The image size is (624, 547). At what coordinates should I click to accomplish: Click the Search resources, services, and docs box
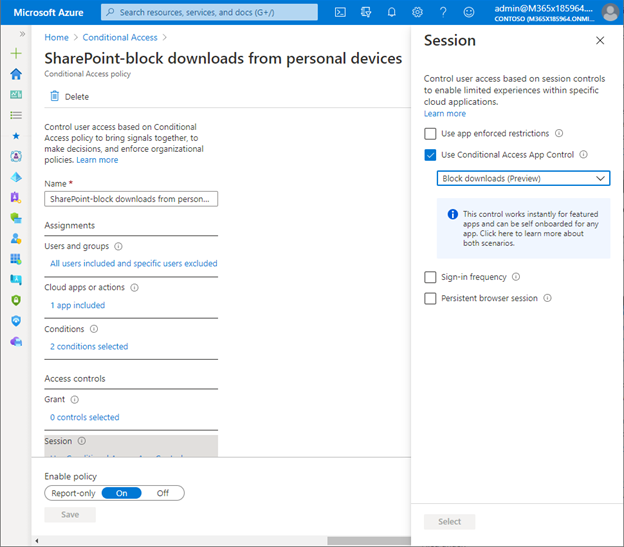pyautogui.click(x=209, y=12)
